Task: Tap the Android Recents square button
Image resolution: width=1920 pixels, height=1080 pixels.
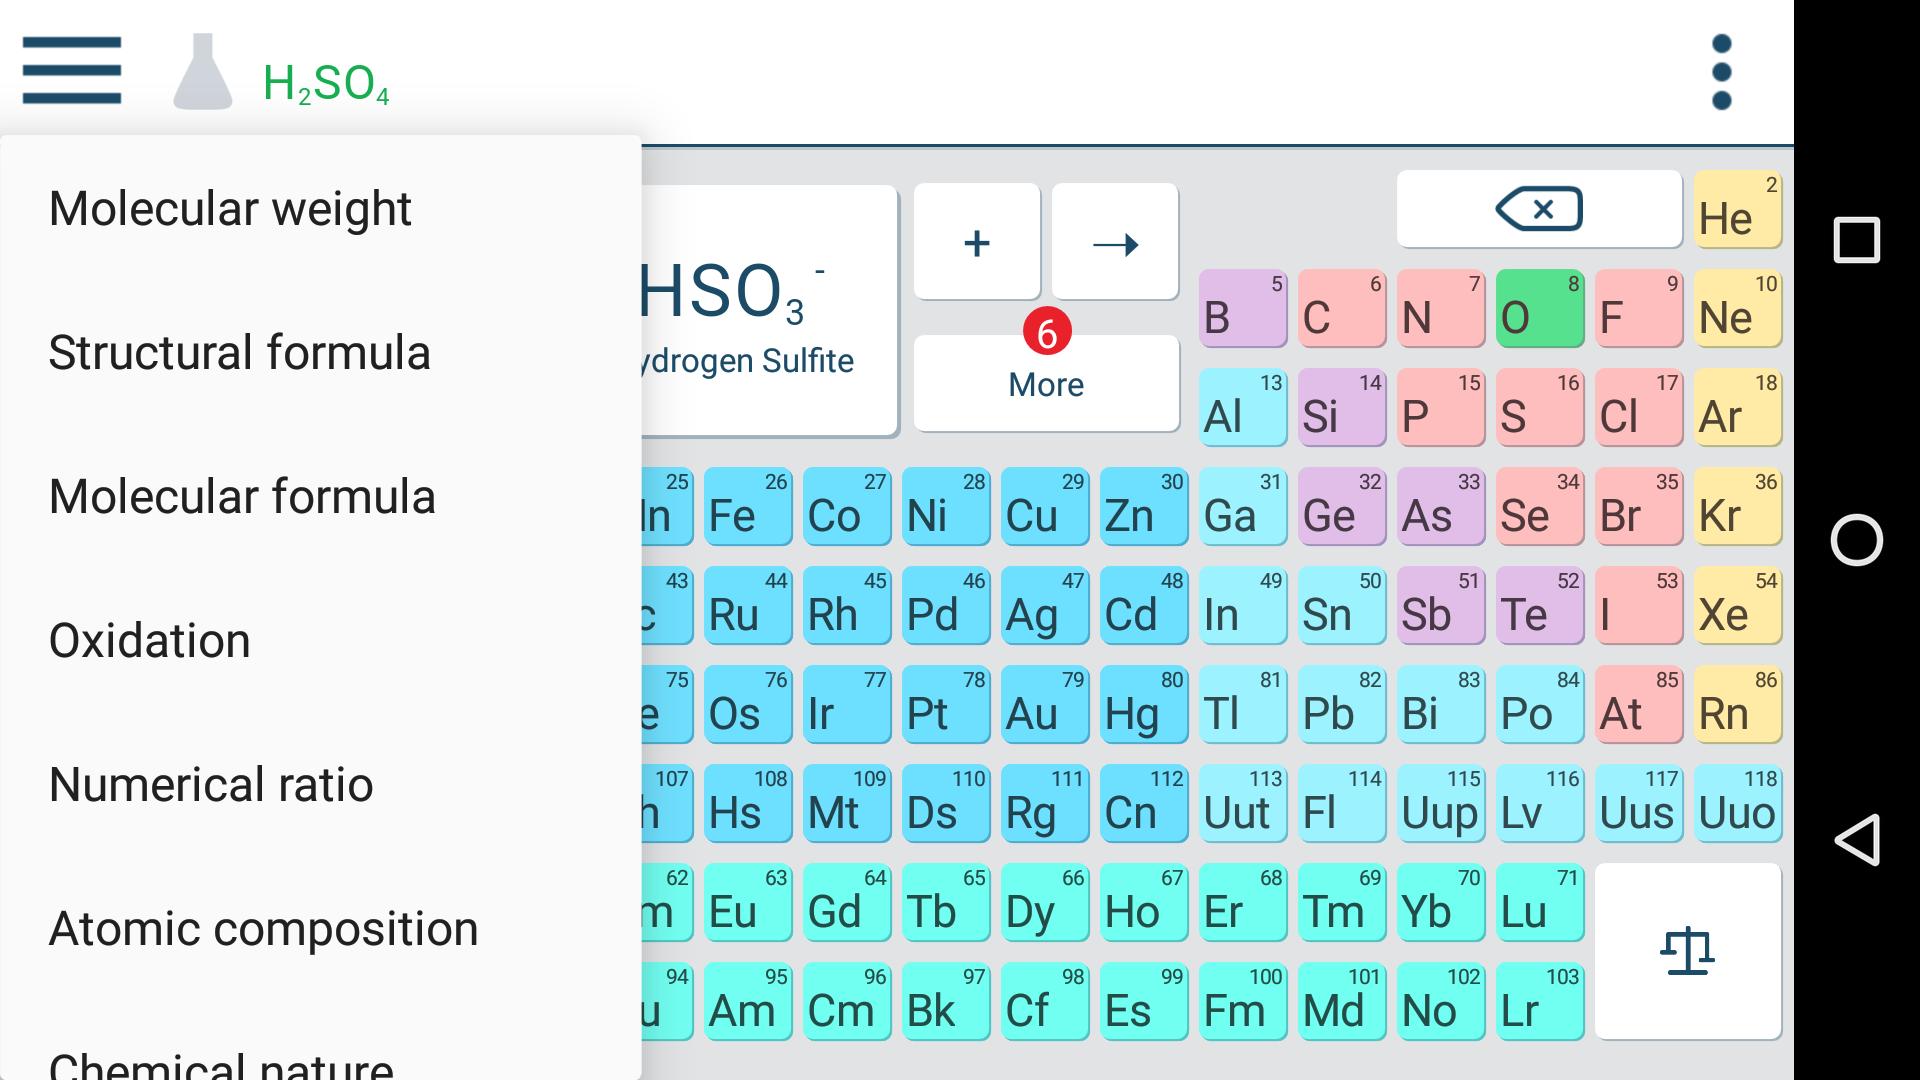Action: pyautogui.click(x=1857, y=240)
